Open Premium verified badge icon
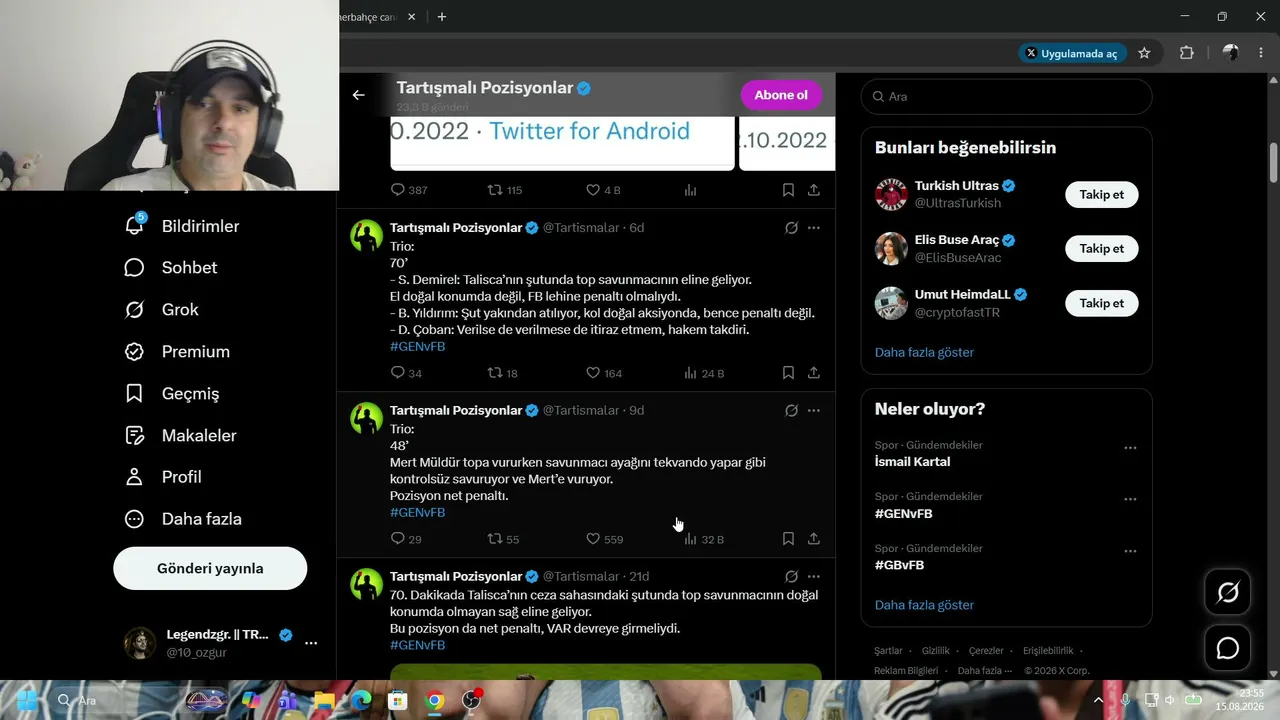Image resolution: width=1280 pixels, height=720 pixels. [134, 352]
